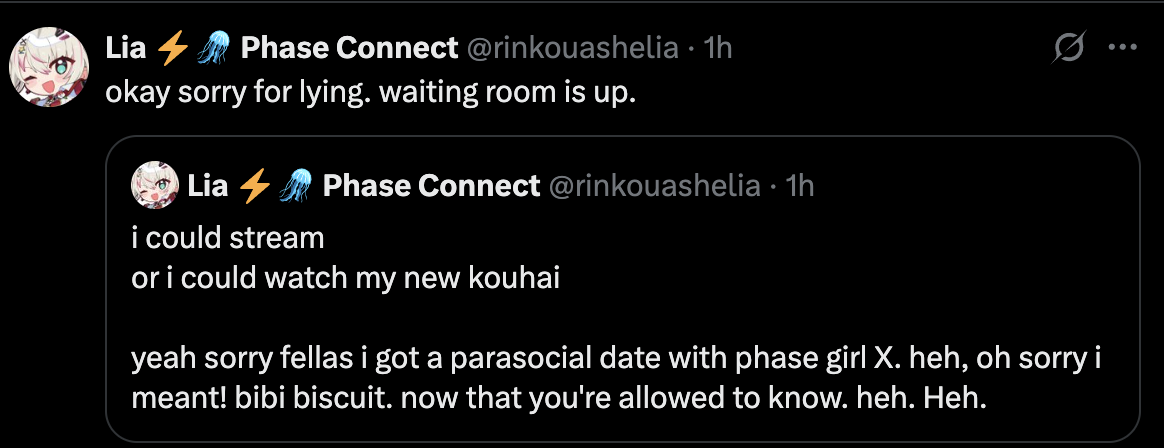
Task: Click jellyfish emoji in top author name
Action: pyautogui.click(x=212, y=48)
